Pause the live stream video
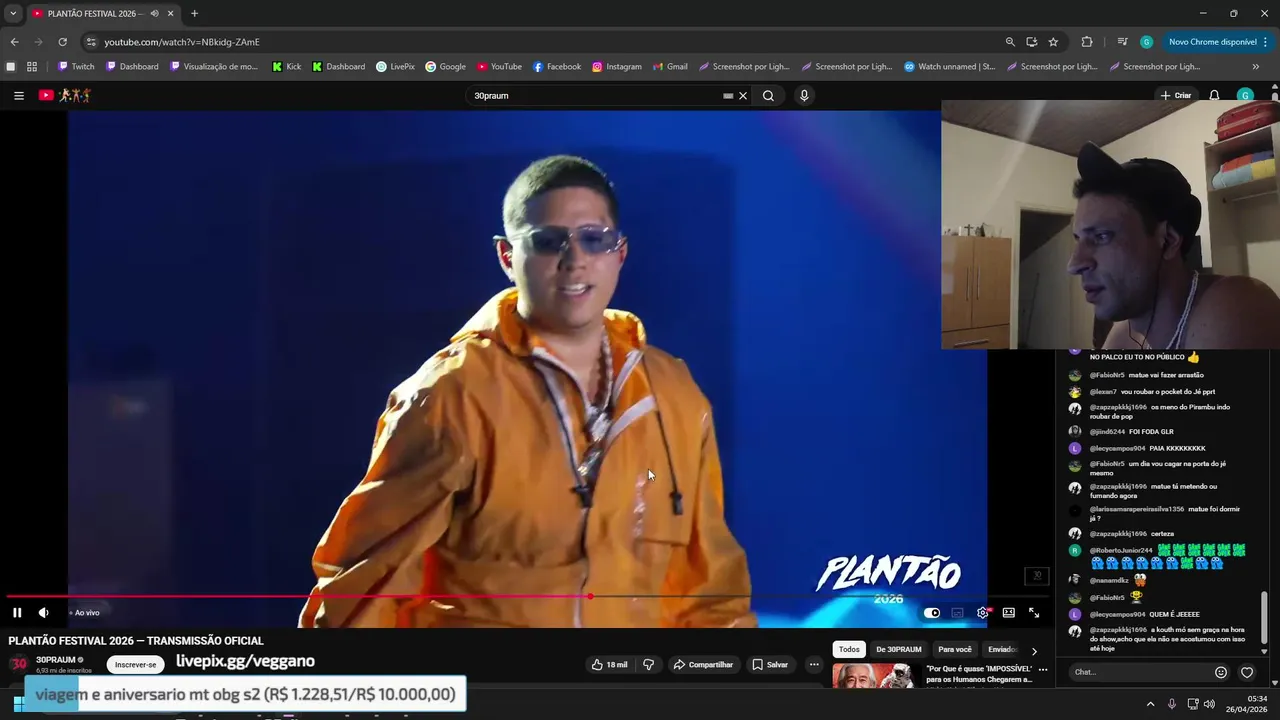 (17, 613)
